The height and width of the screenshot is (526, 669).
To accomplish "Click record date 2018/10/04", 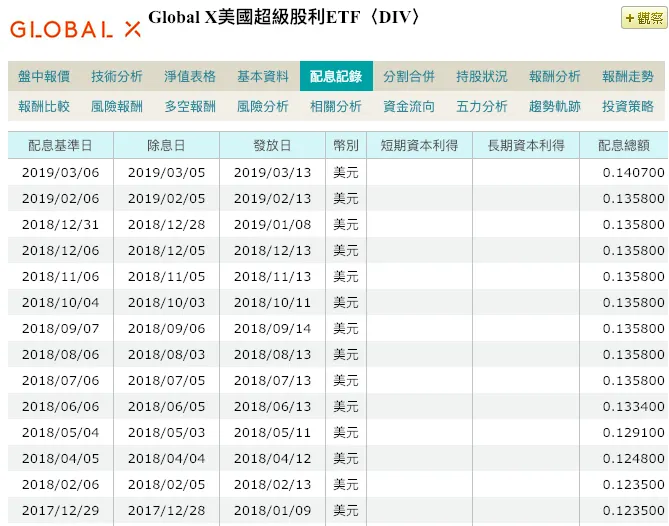I will point(61,303).
